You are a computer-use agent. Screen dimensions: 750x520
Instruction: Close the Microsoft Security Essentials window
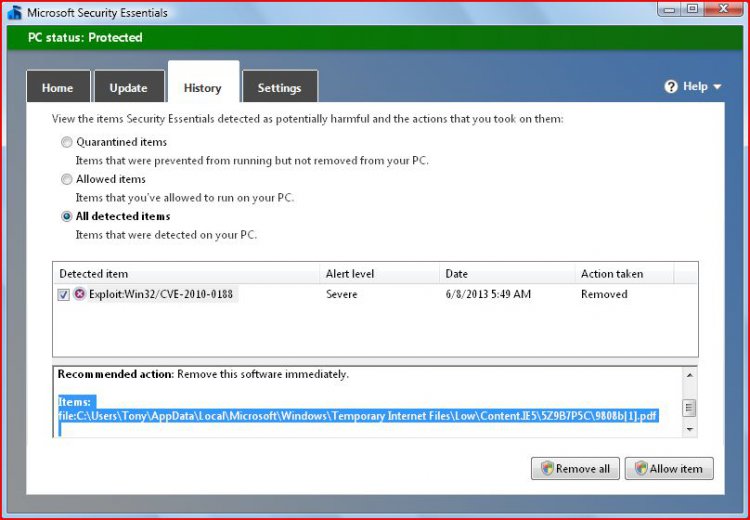pos(723,9)
